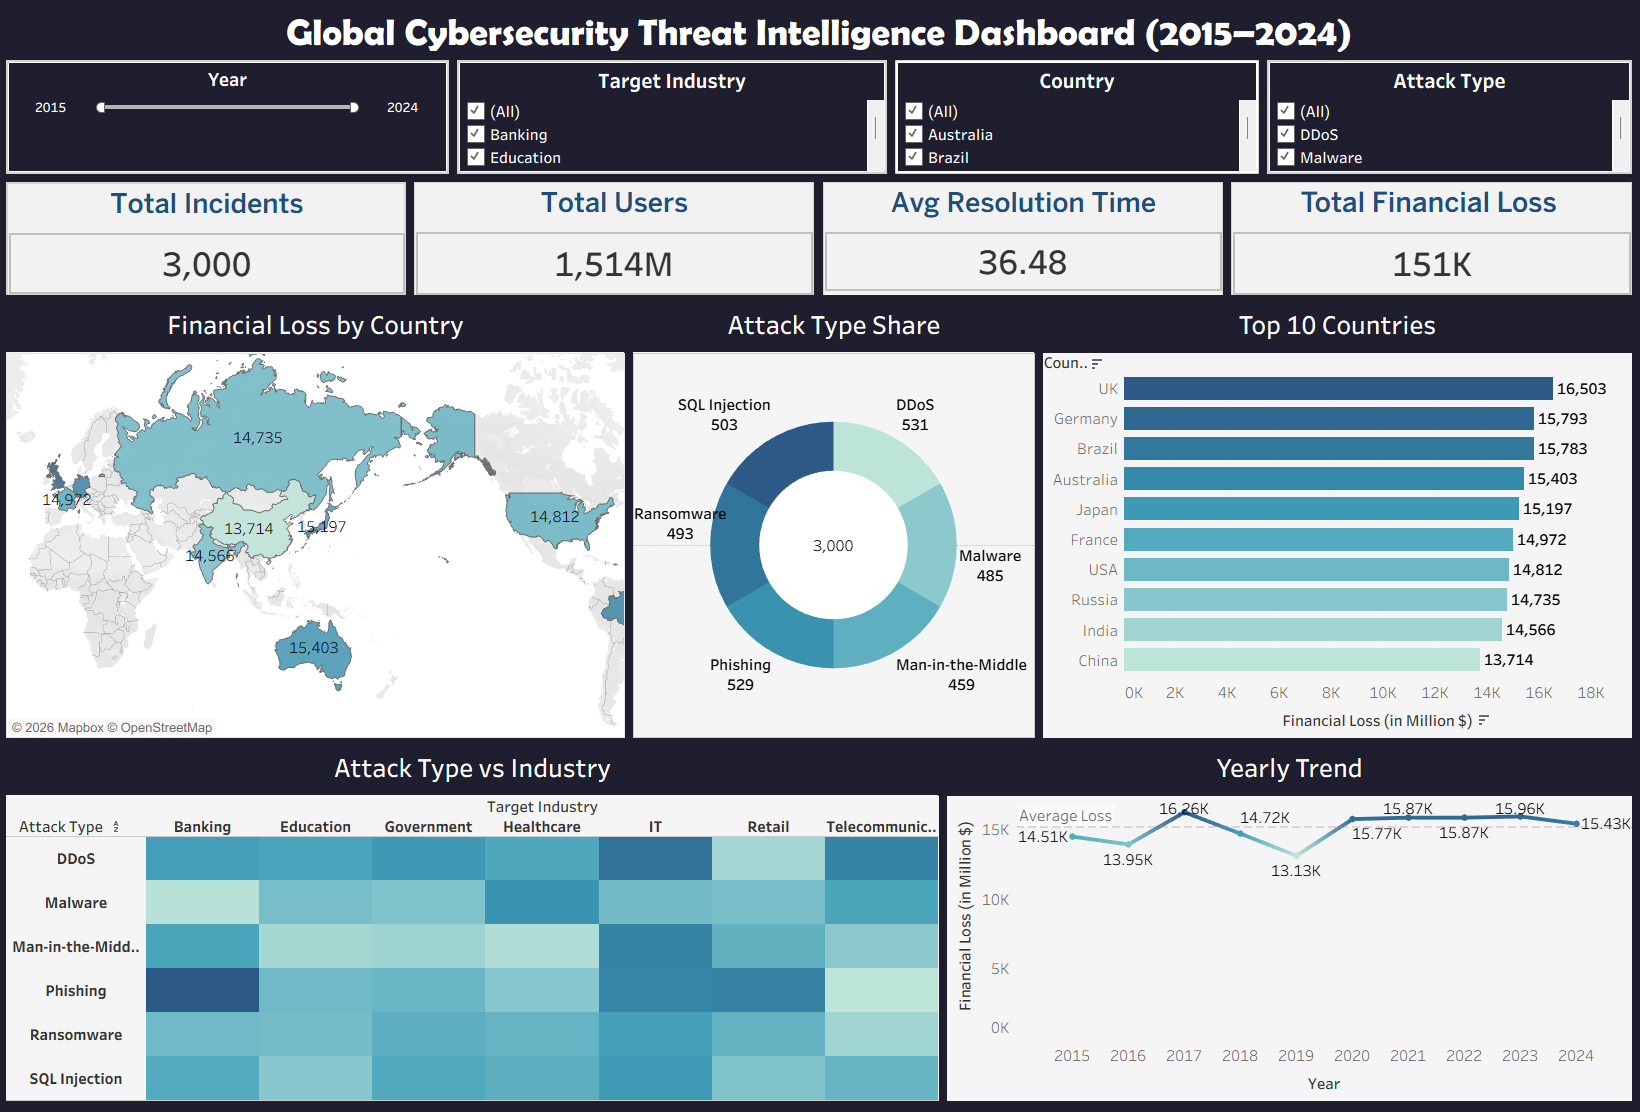This screenshot has width=1640, height=1112.
Task: Click sort icon next to Financial Loss axis label
Action: 1484,721
